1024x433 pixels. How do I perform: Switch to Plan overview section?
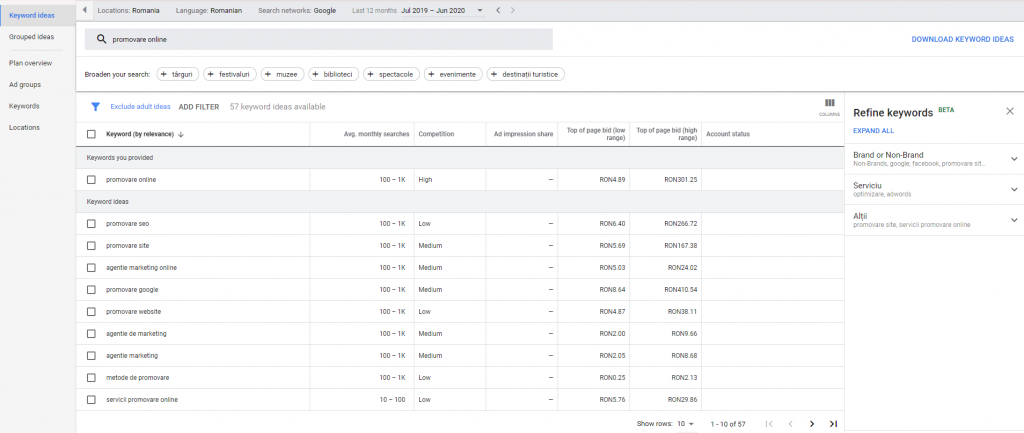coord(30,62)
